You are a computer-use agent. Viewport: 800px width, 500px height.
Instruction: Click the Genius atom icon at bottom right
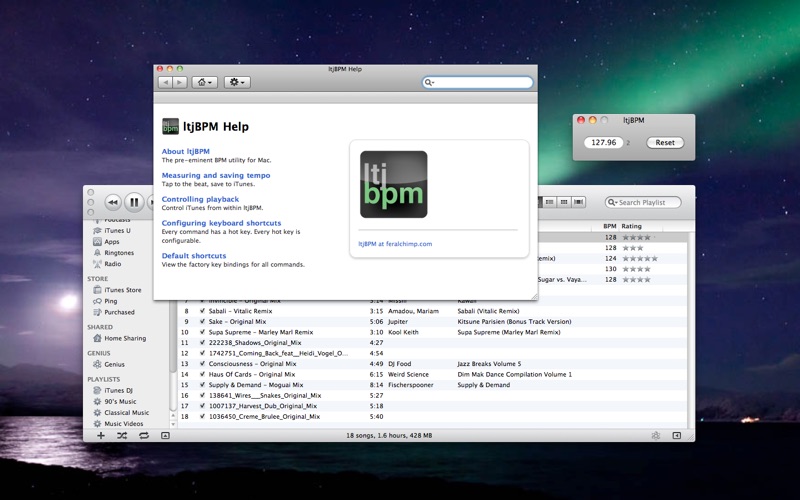click(656, 436)
